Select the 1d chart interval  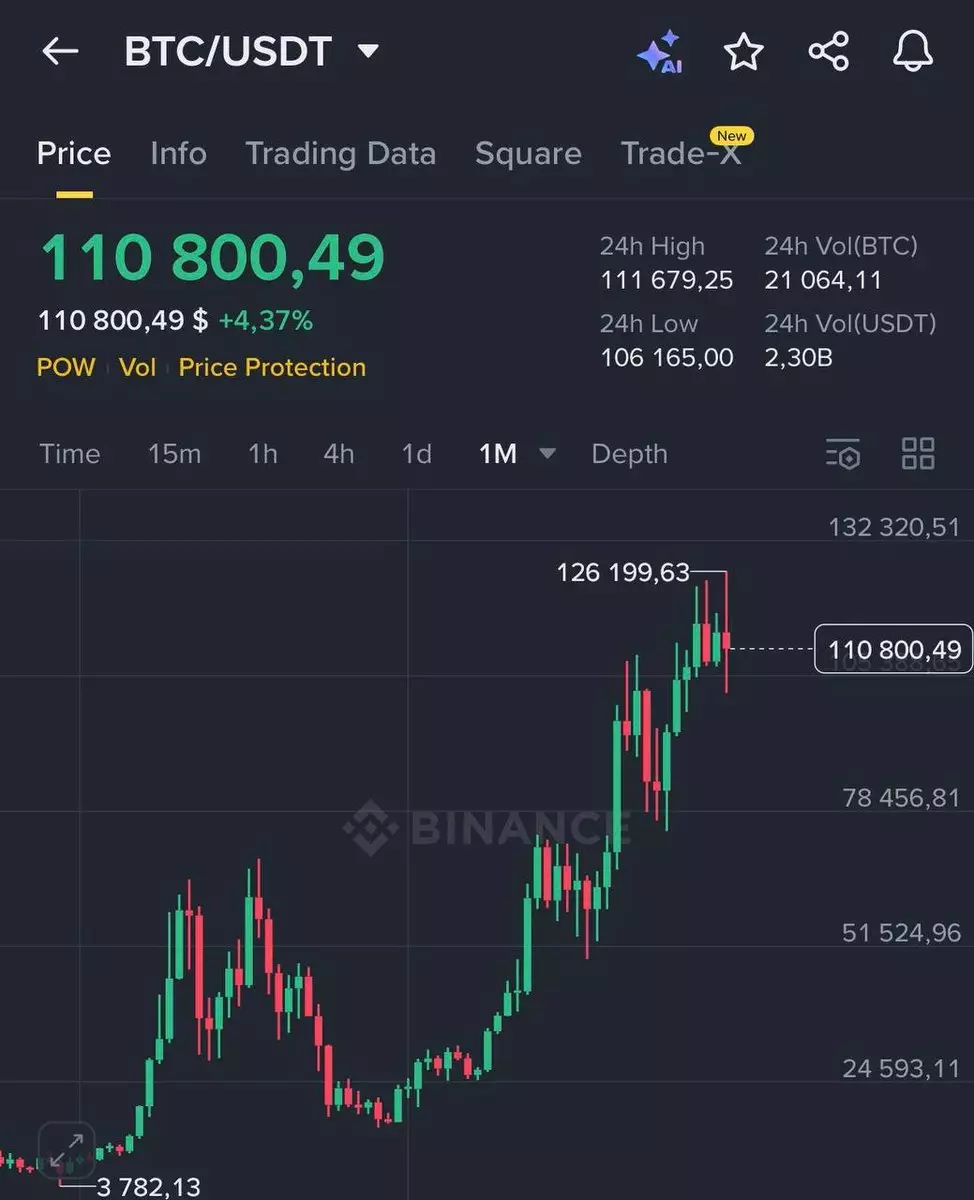(x=416, y=454)
